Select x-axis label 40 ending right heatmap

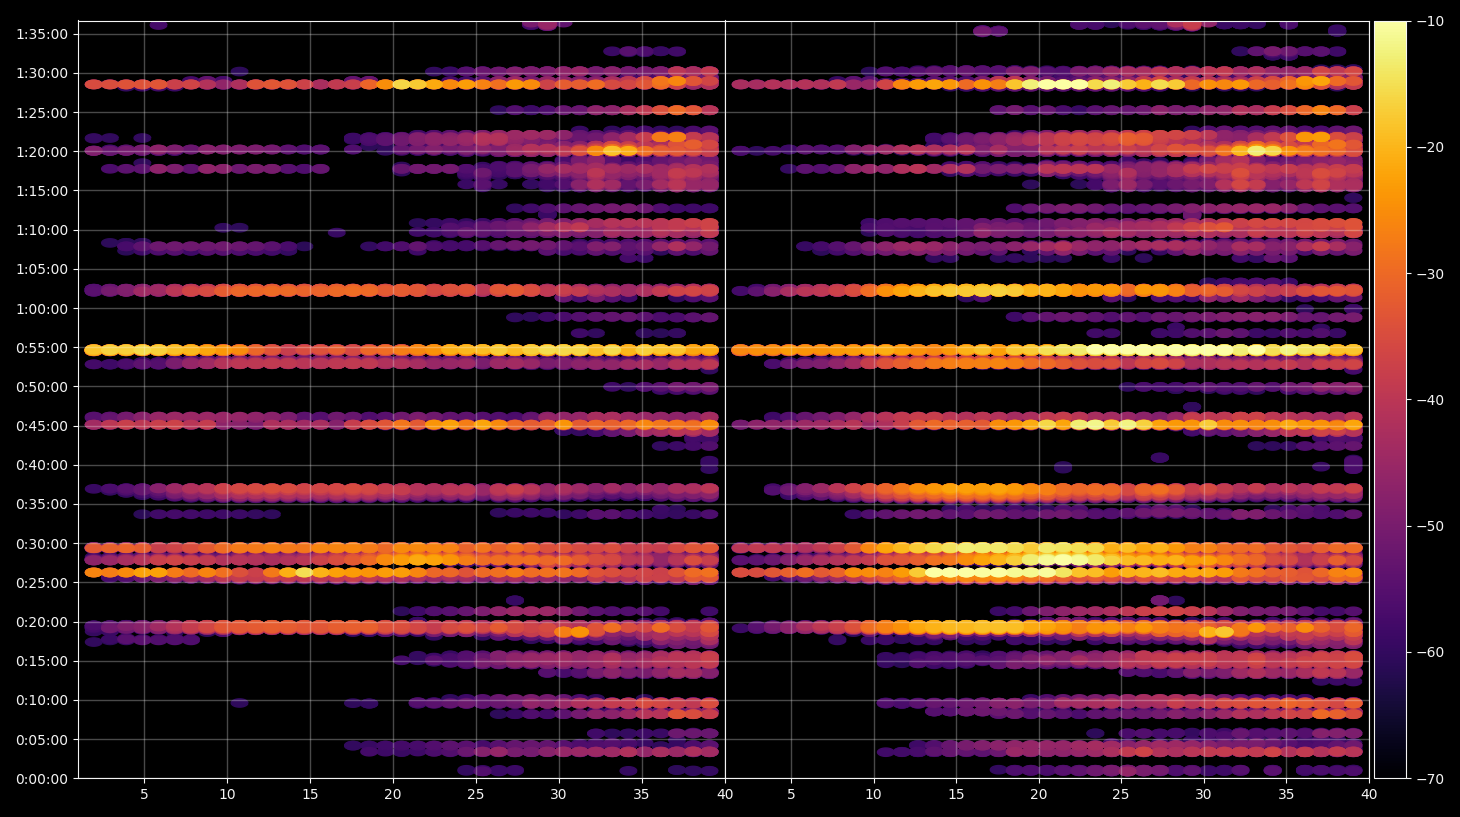tap(1369, 795)
